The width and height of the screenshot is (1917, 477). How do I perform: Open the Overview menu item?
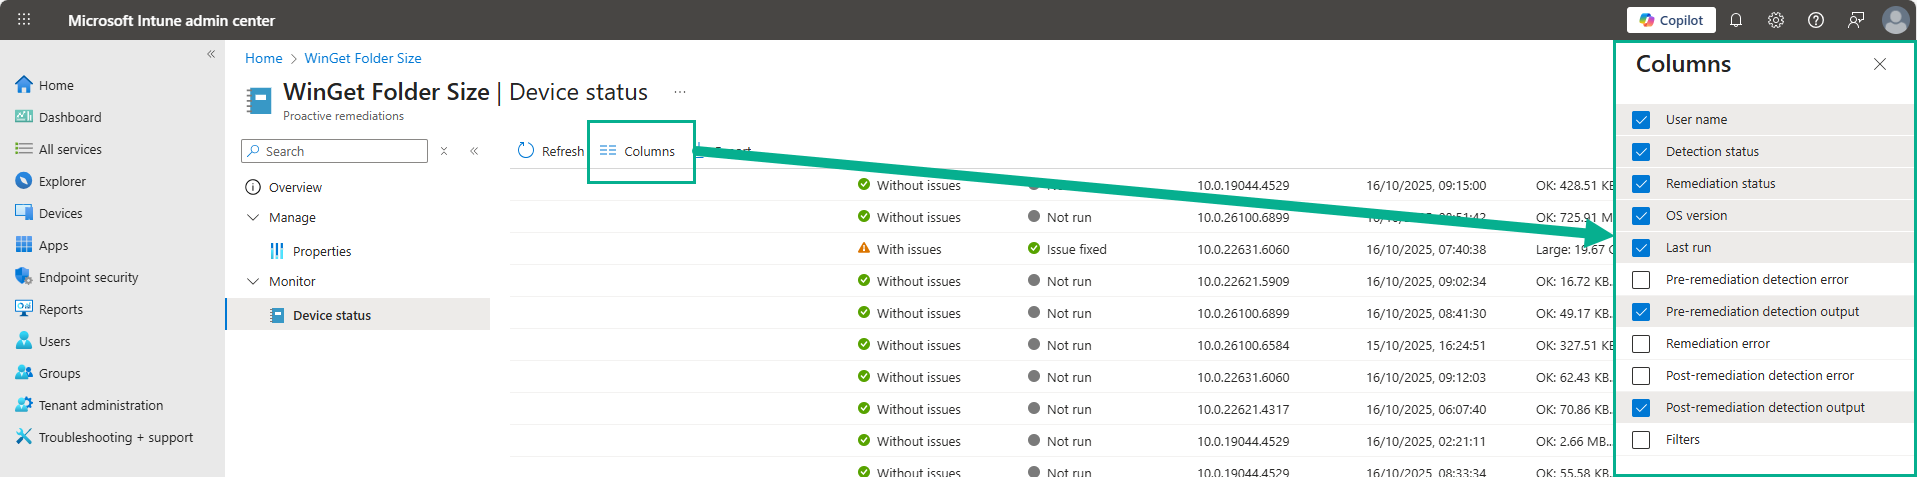pyautogui.click(x=295, y=187)
